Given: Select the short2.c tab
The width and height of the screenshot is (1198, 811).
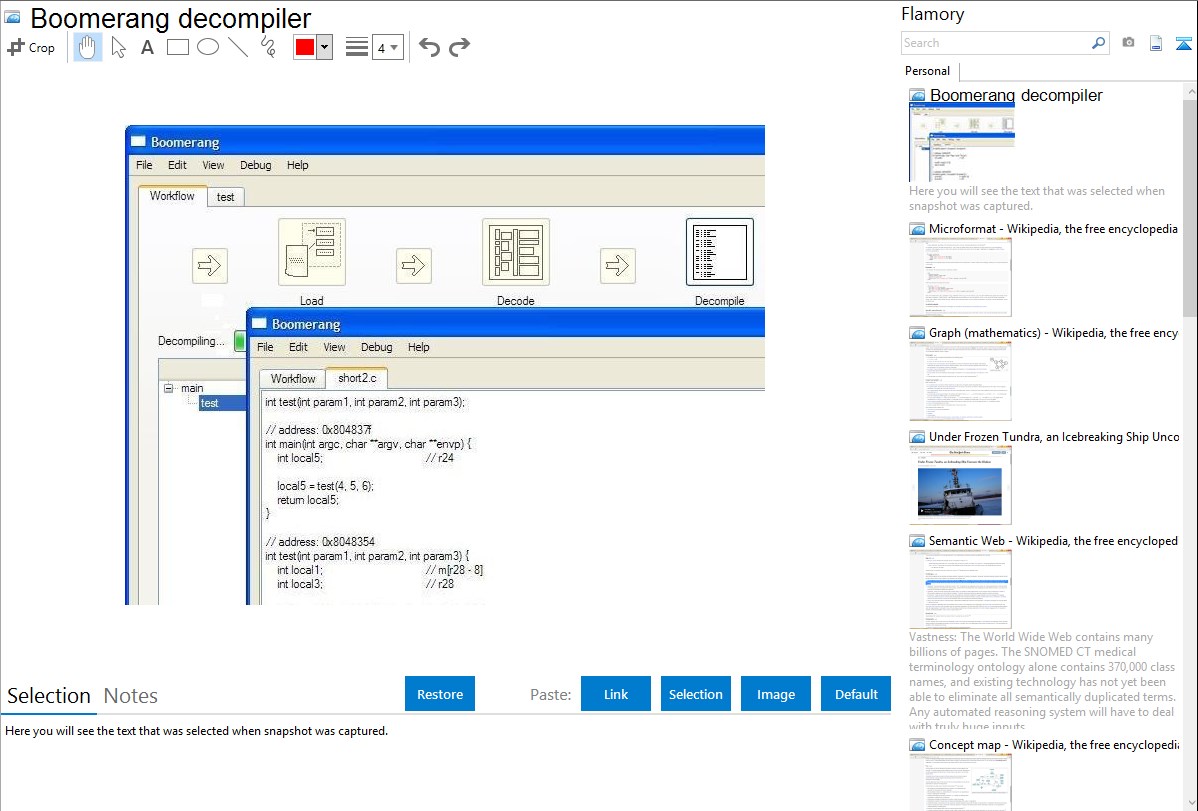Looking at the screenshot, I should [357, 378].
